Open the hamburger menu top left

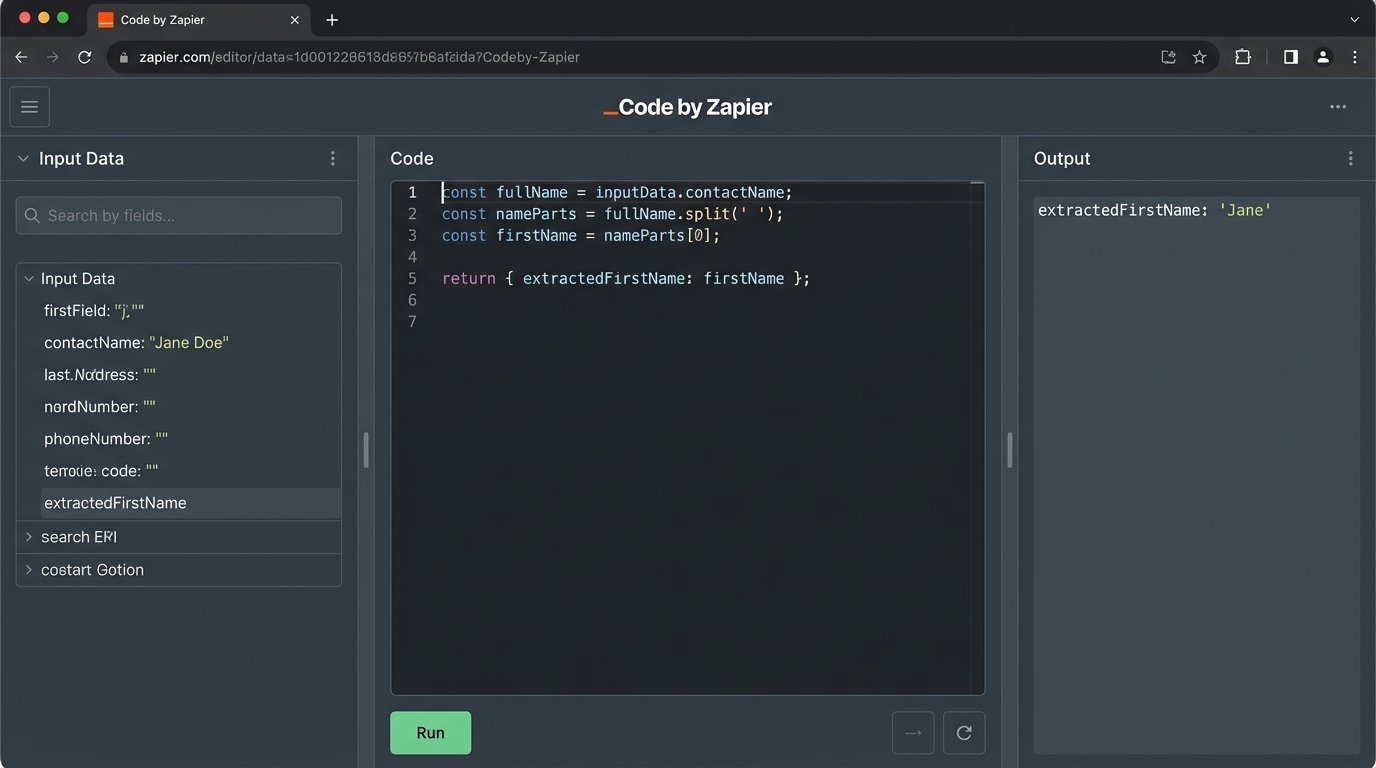(x=29, y=106)
